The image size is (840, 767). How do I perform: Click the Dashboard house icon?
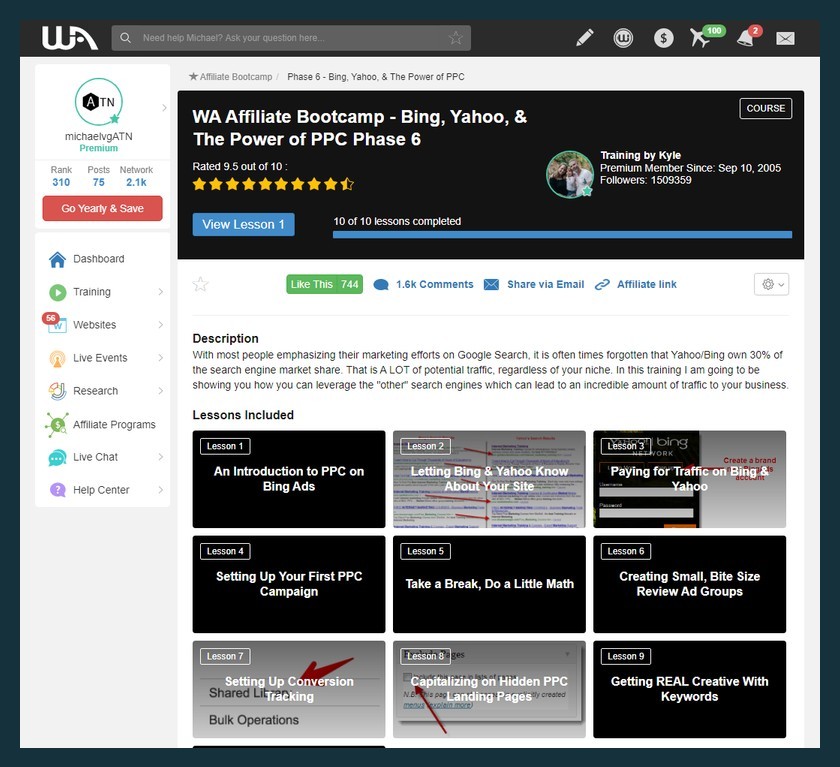pyautogui.click(x=57, y=259)
